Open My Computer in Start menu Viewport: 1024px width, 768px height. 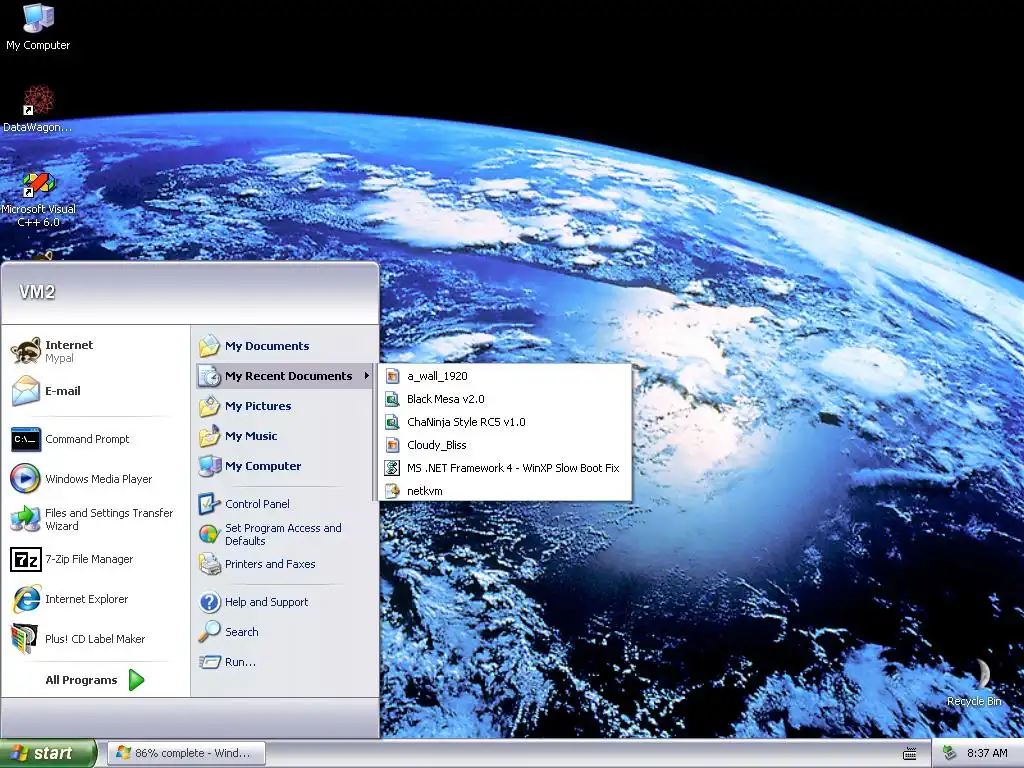pos(284,466)
